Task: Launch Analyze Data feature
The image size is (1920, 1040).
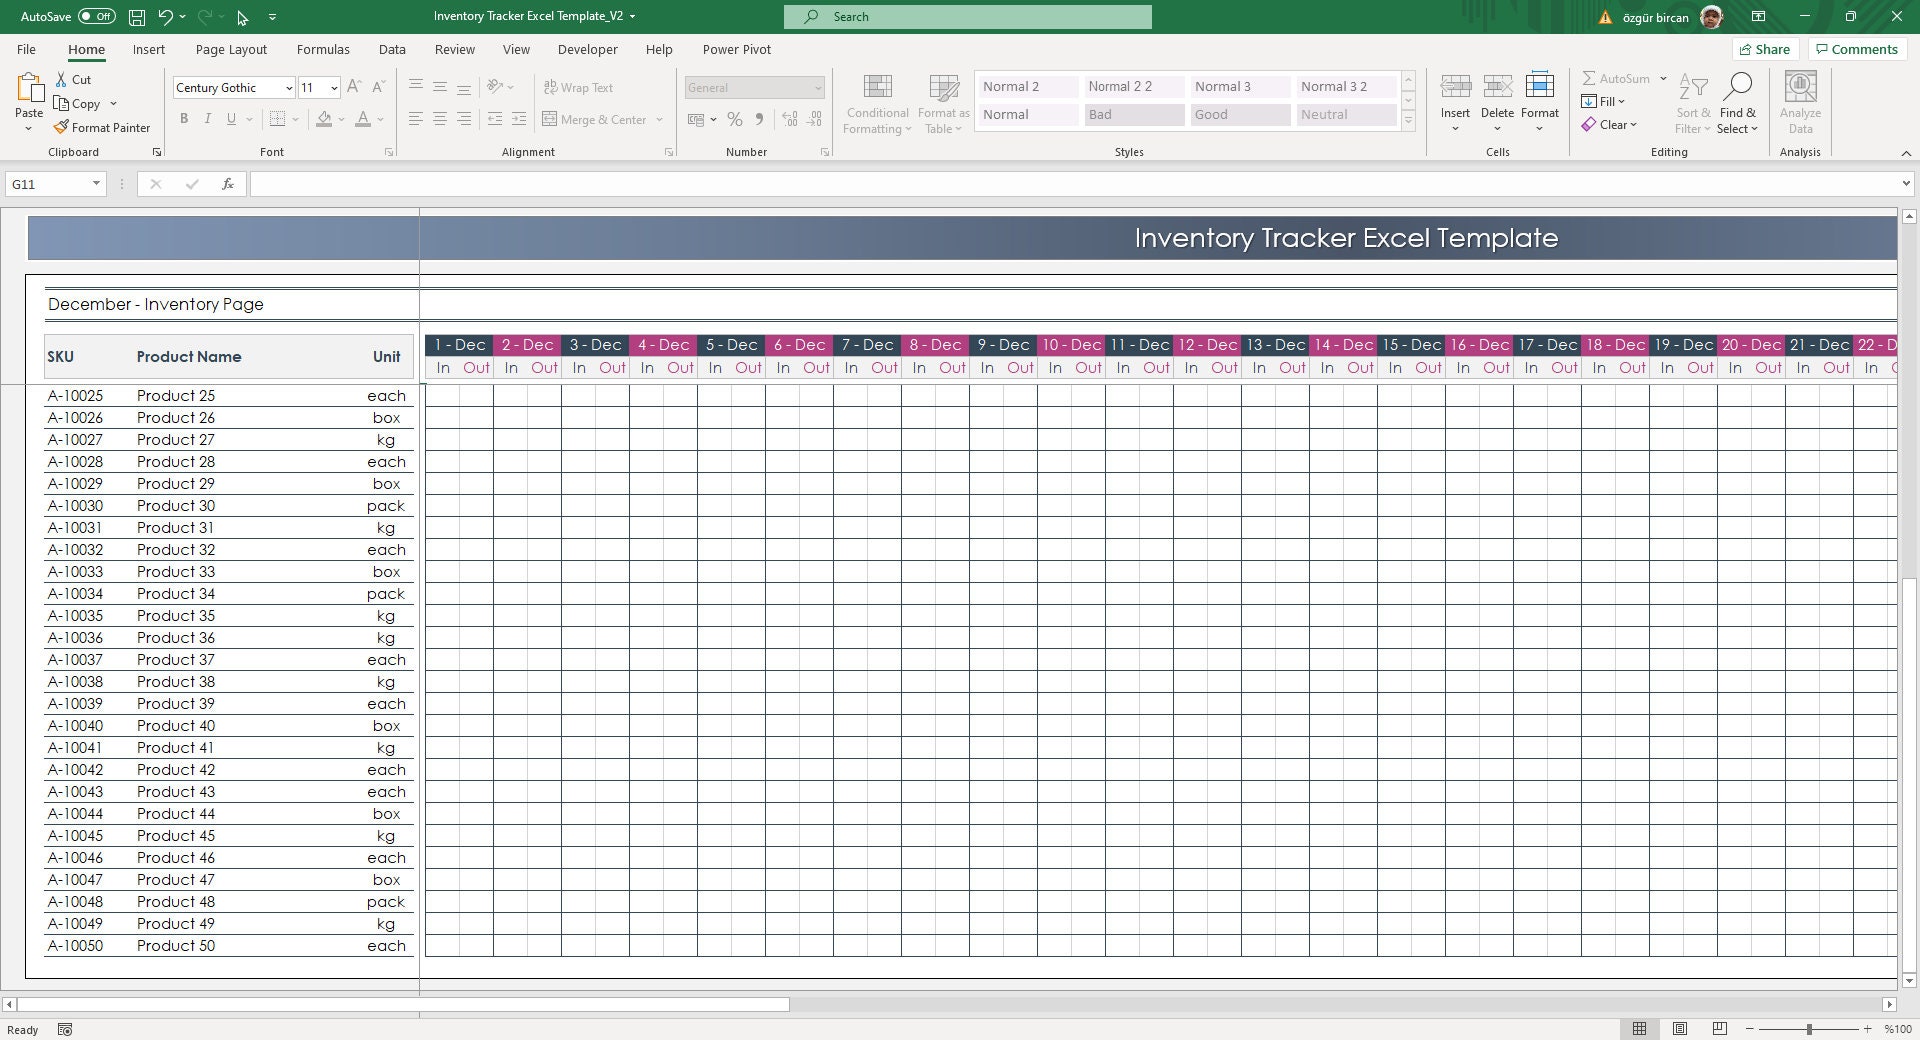Action: point(1799,103)
